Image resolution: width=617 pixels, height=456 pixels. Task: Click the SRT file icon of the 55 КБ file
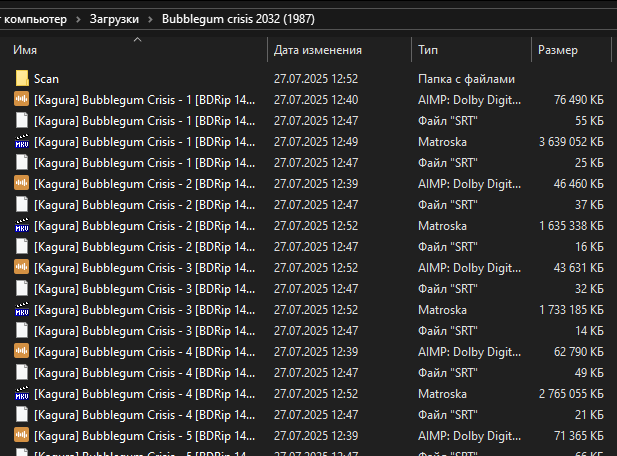22,120
